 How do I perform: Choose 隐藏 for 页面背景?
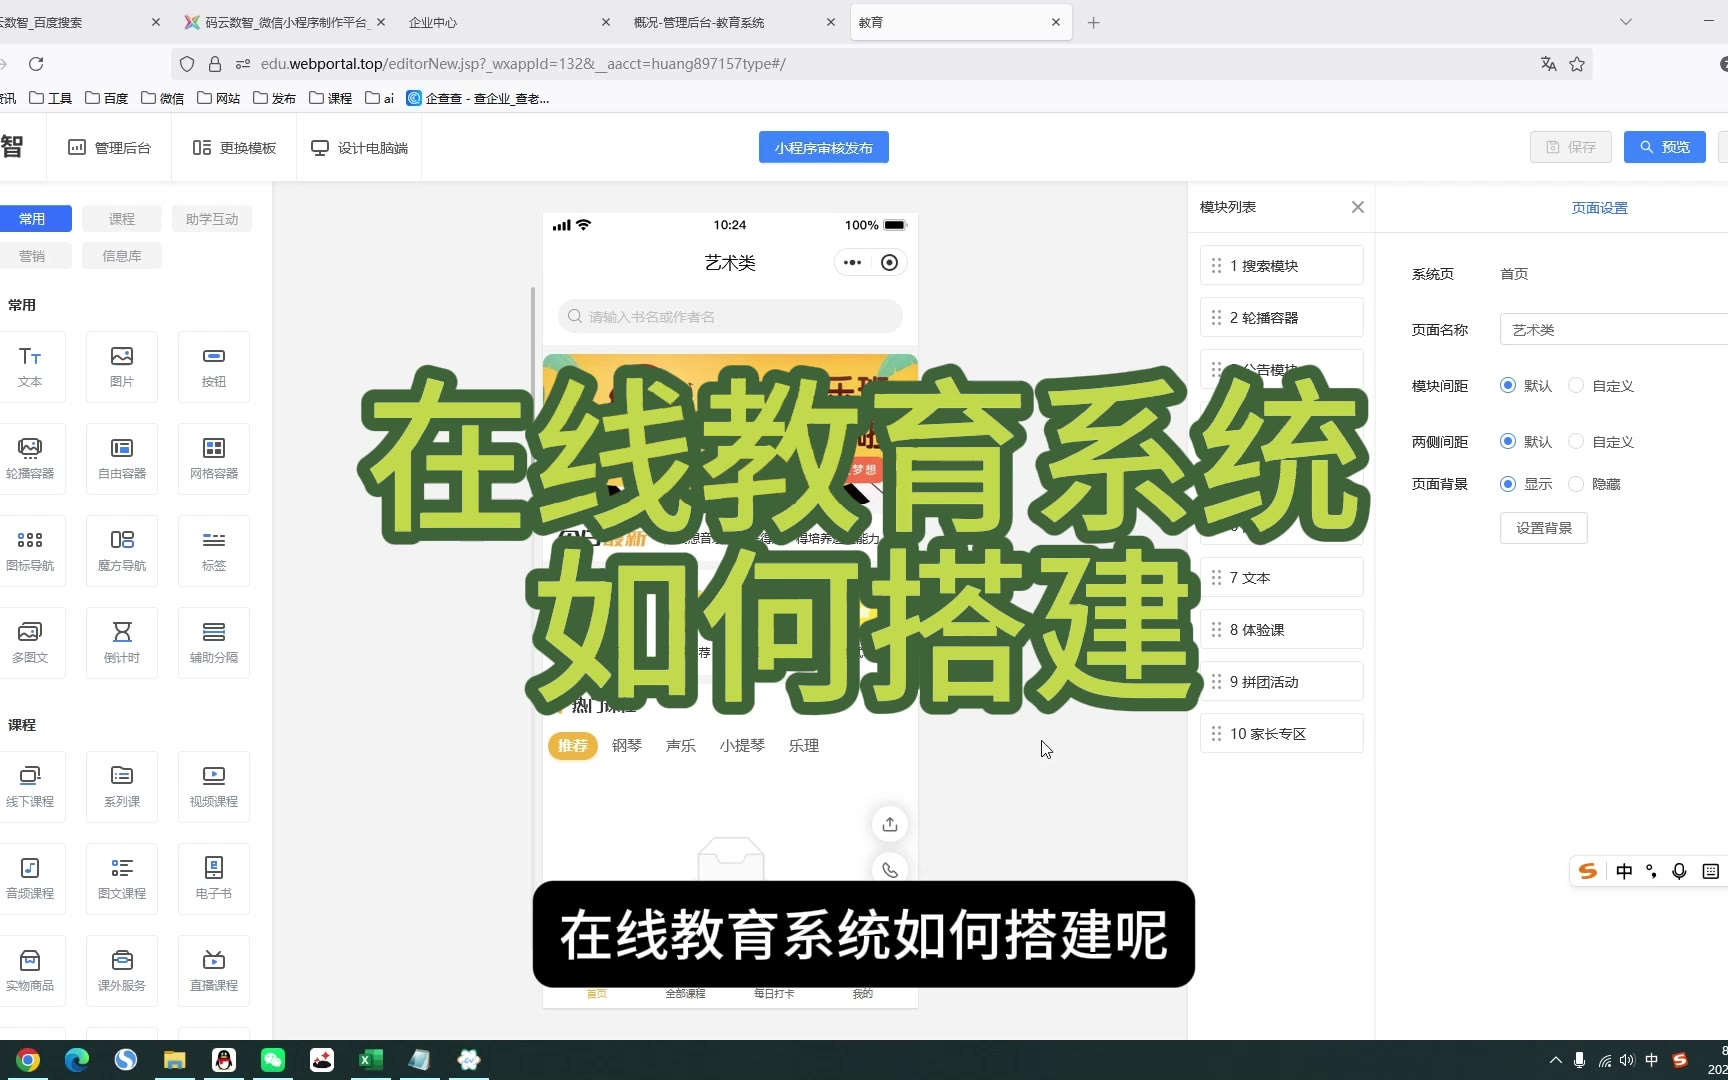(1577, 484)
